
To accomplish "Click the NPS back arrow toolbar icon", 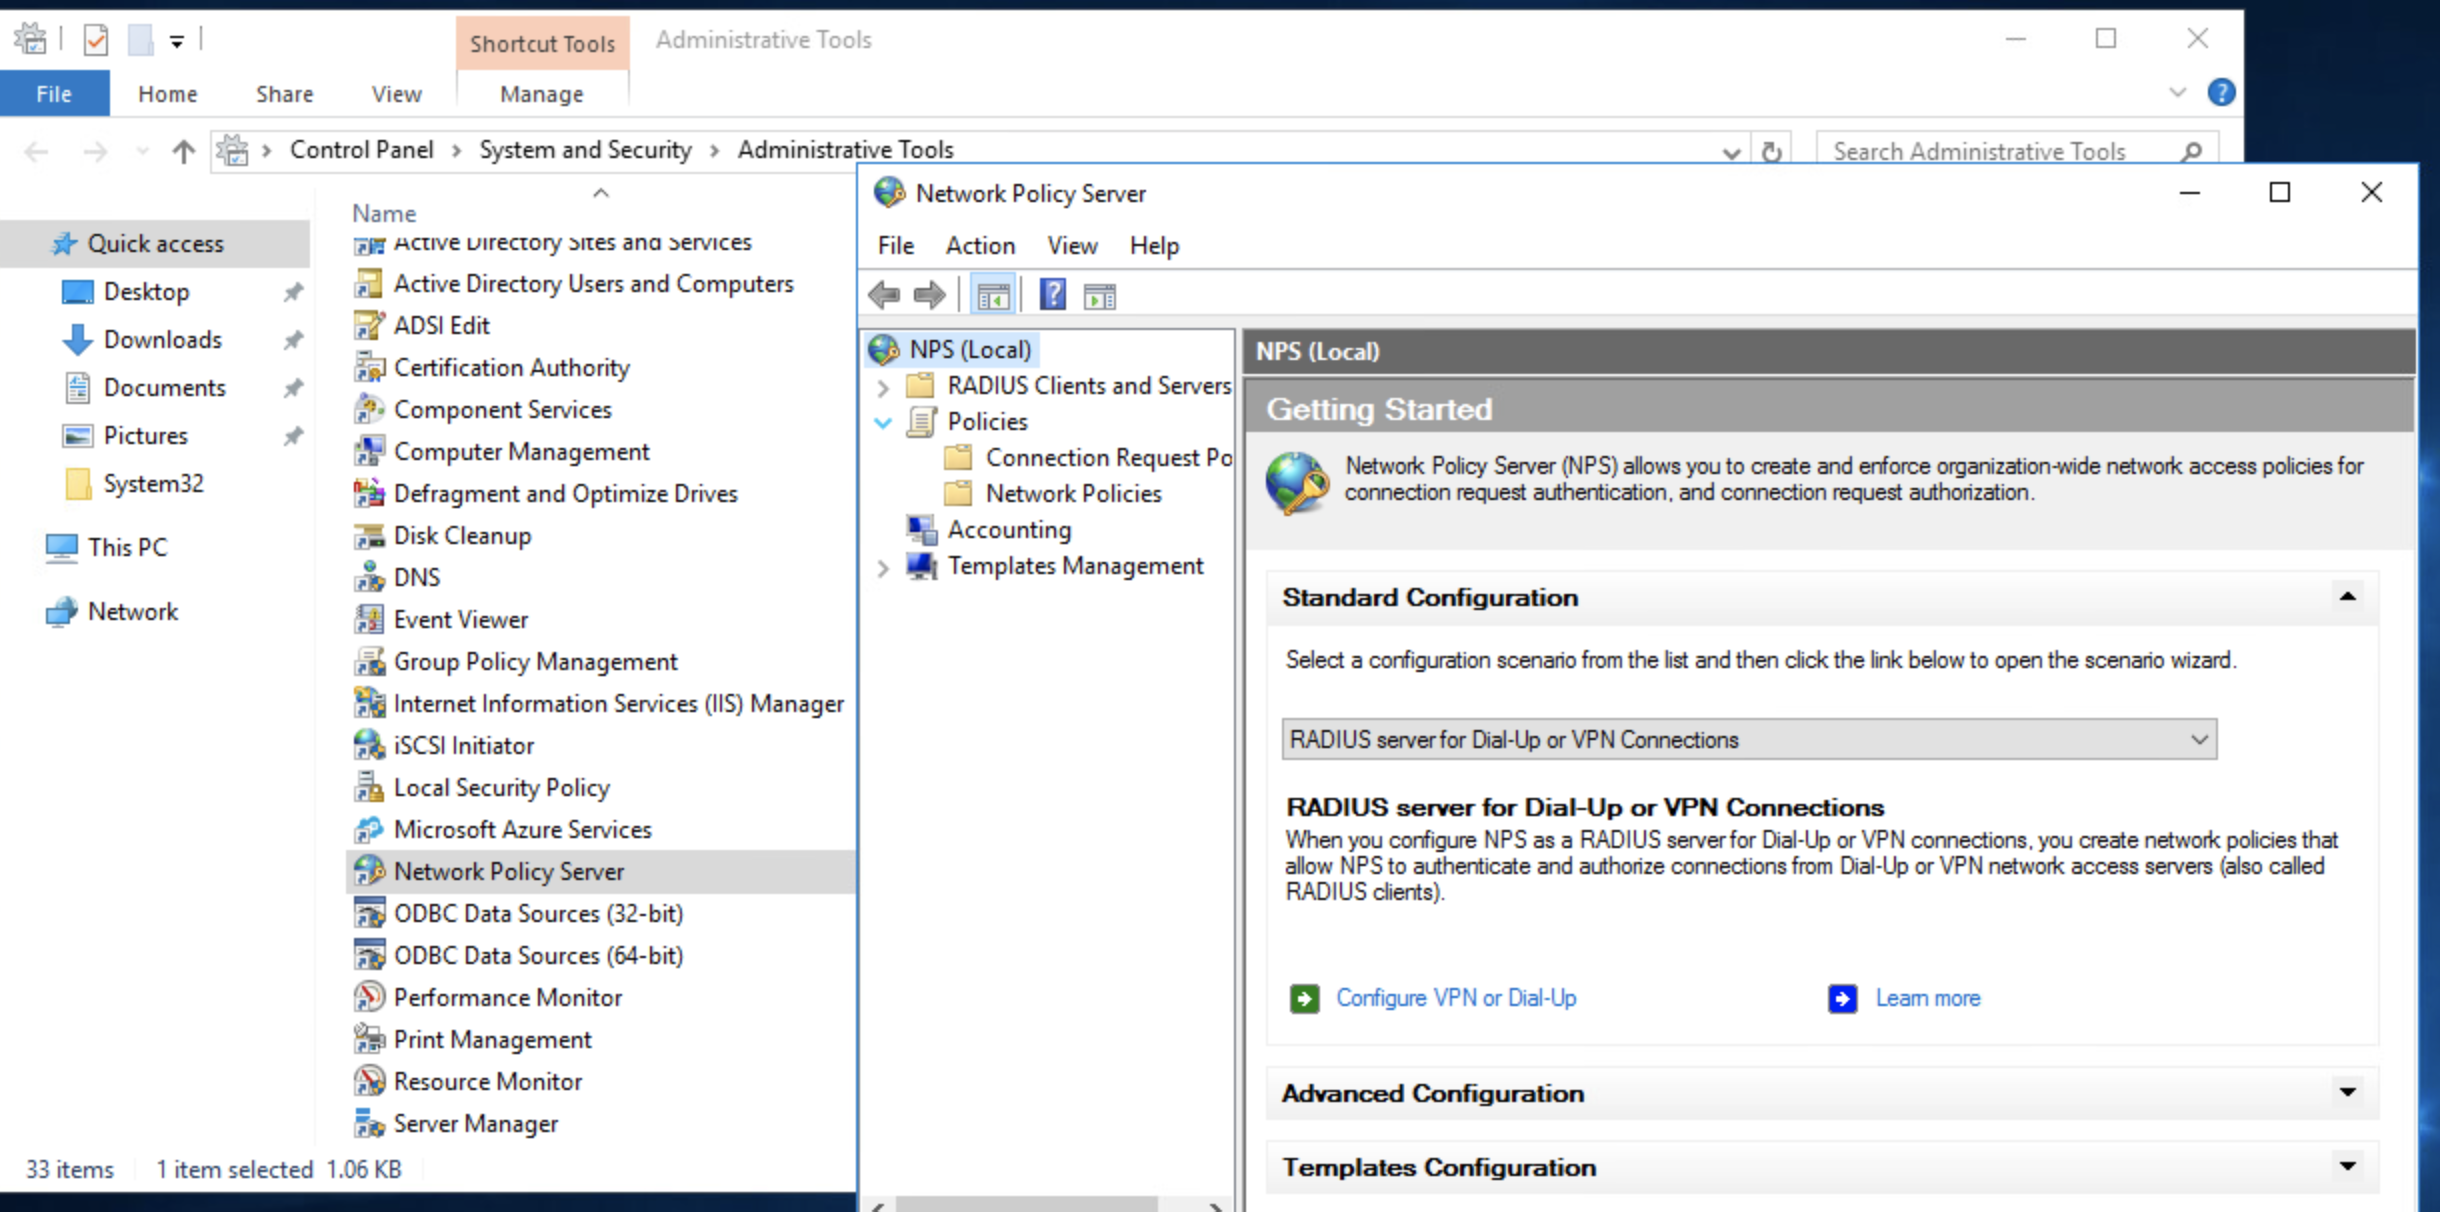I will [884, 295].
